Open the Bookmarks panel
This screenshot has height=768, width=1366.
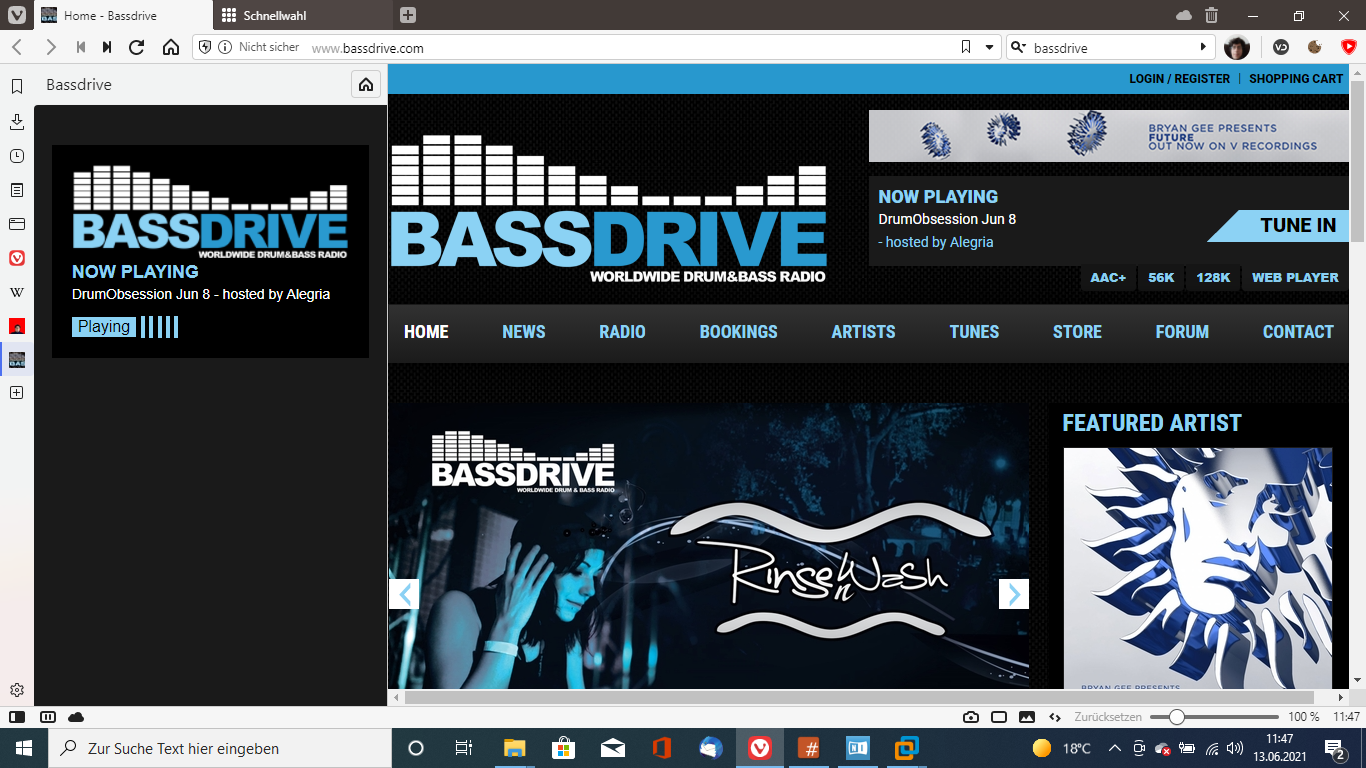pyautogui.click(x=17, y=86)
